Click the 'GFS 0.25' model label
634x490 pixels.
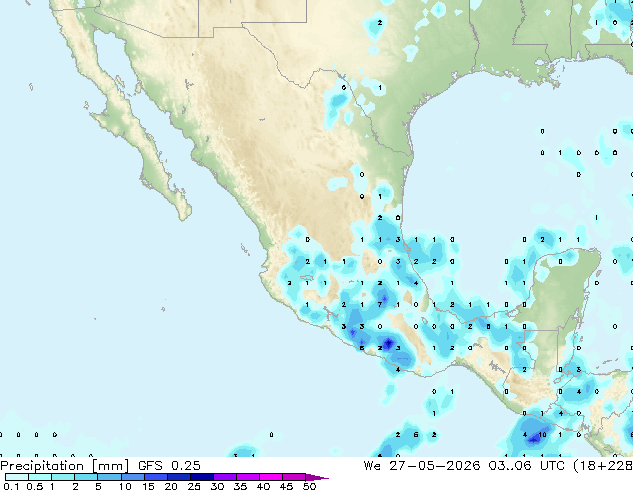click(x=169, y=466)
